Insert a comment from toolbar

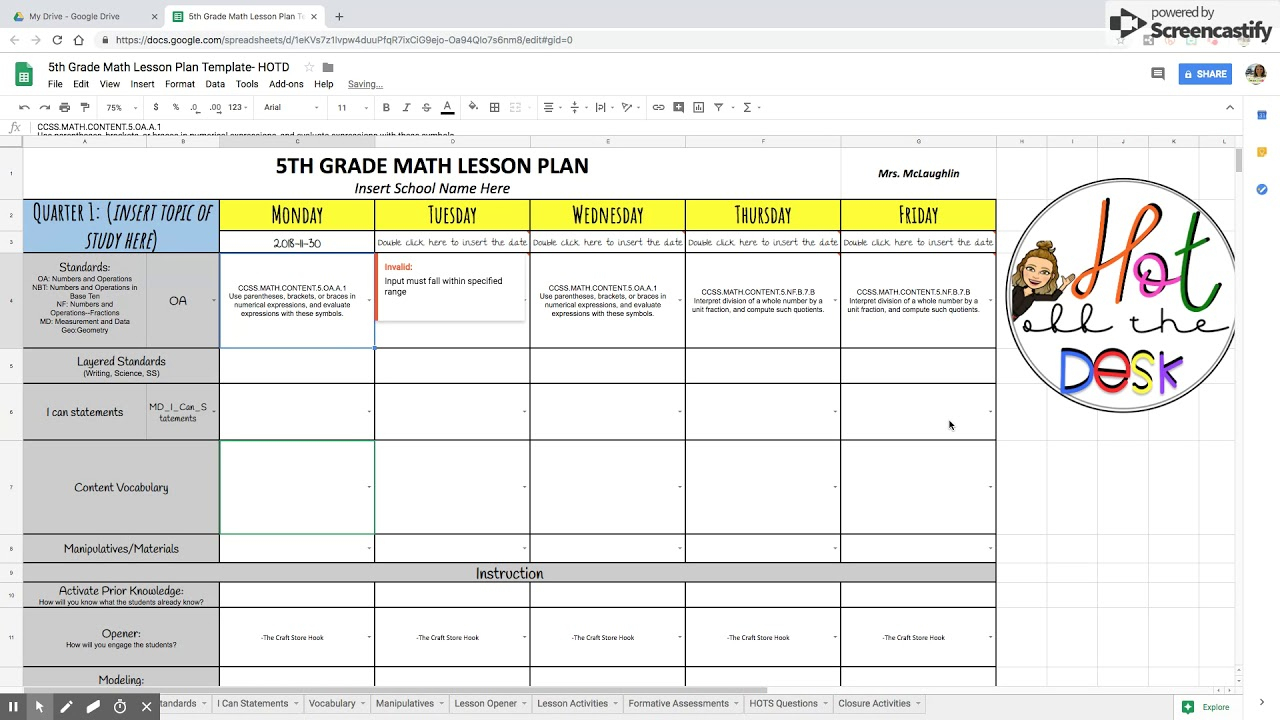coord(678,107)
